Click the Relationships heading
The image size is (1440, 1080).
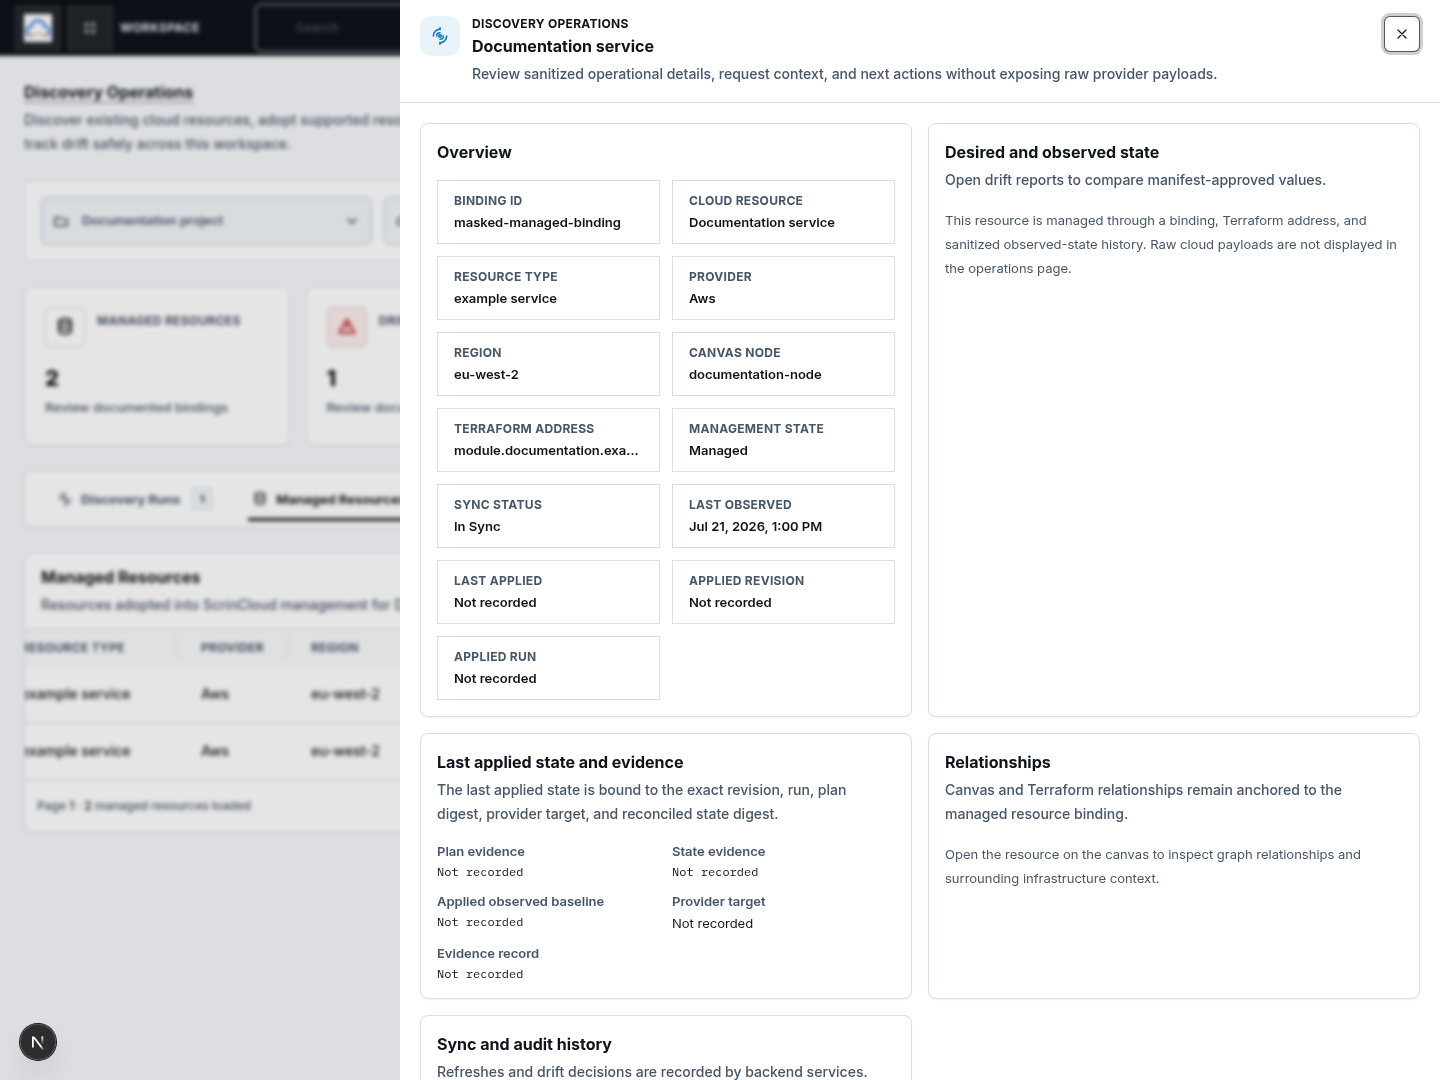coord(997,762)
